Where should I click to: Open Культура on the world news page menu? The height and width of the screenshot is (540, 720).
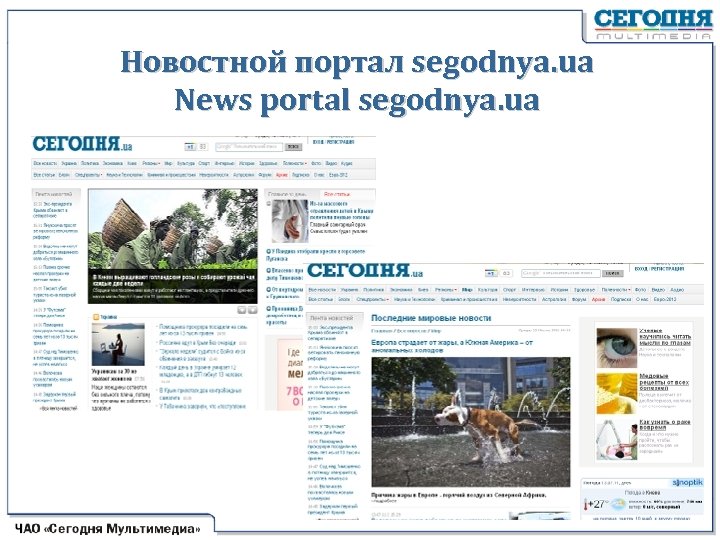tap(488, 290)
